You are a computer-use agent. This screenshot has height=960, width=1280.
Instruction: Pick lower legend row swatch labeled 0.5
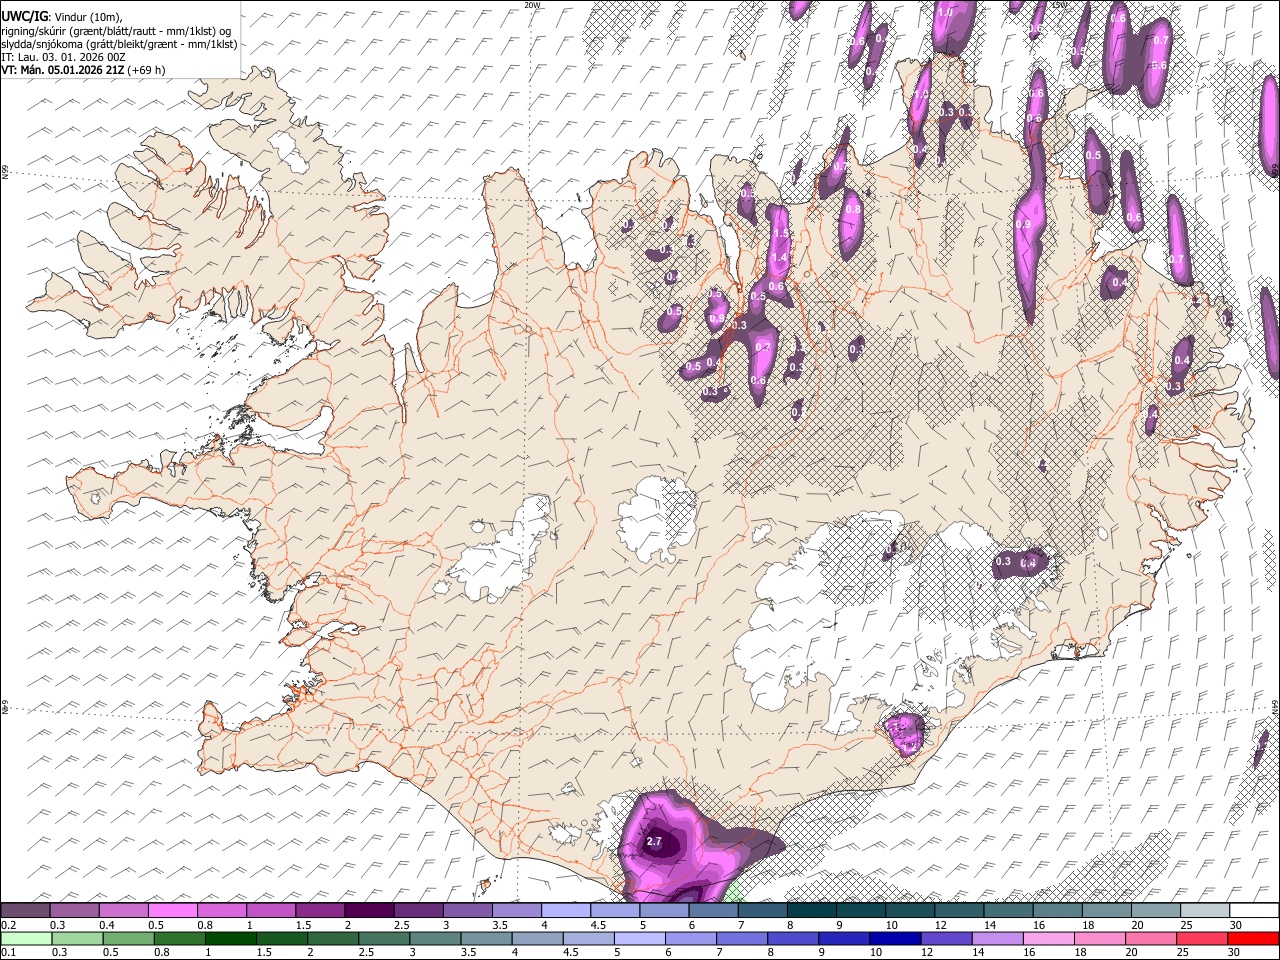128,938
